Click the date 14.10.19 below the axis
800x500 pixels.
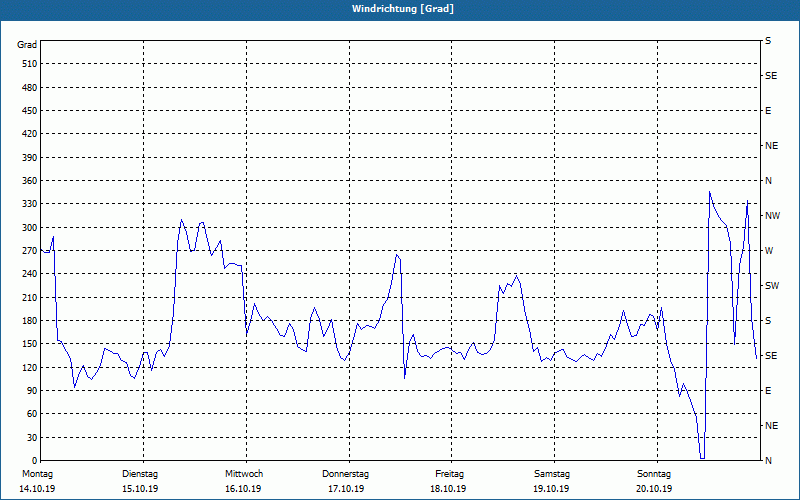point(36,489)
